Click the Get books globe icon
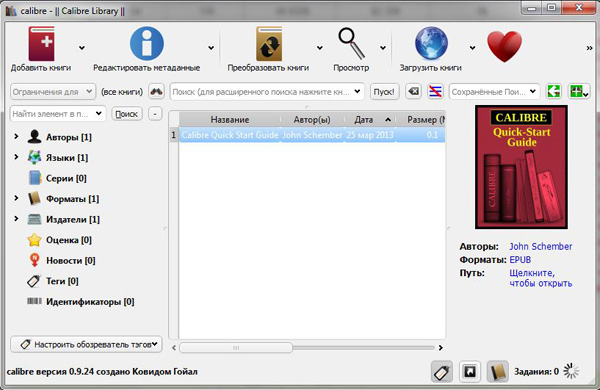Screen dimensions: 600x390 [x=431, y=43]
